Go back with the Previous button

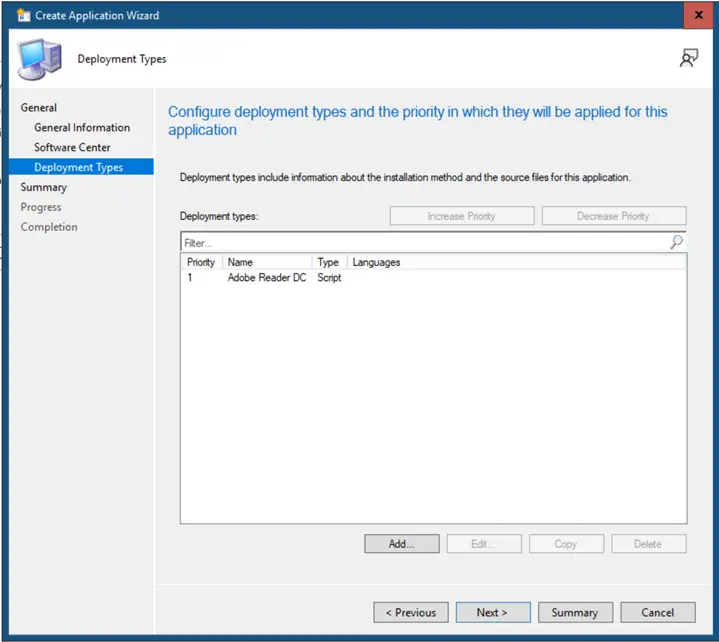click(411, 613)
